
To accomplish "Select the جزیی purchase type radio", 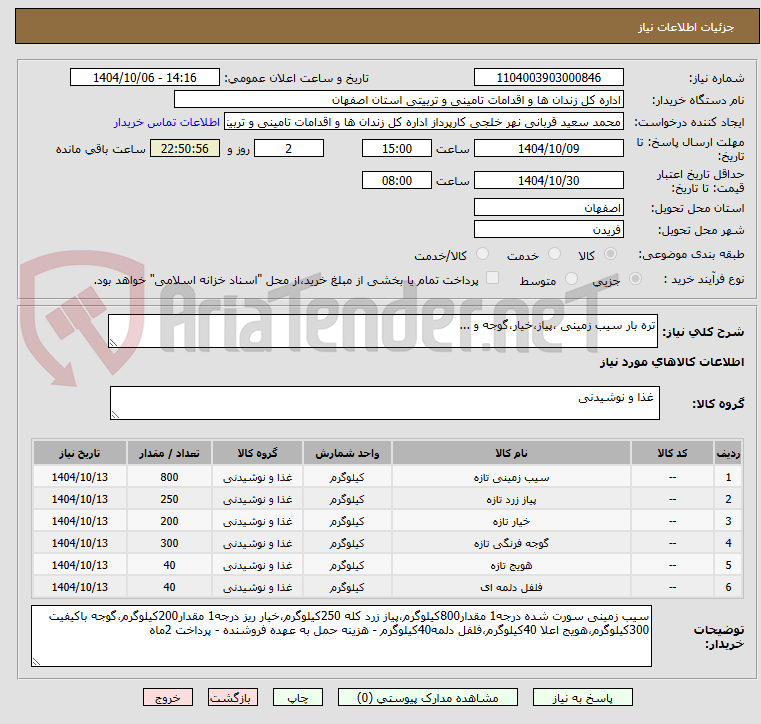I will tap(635, 279).
